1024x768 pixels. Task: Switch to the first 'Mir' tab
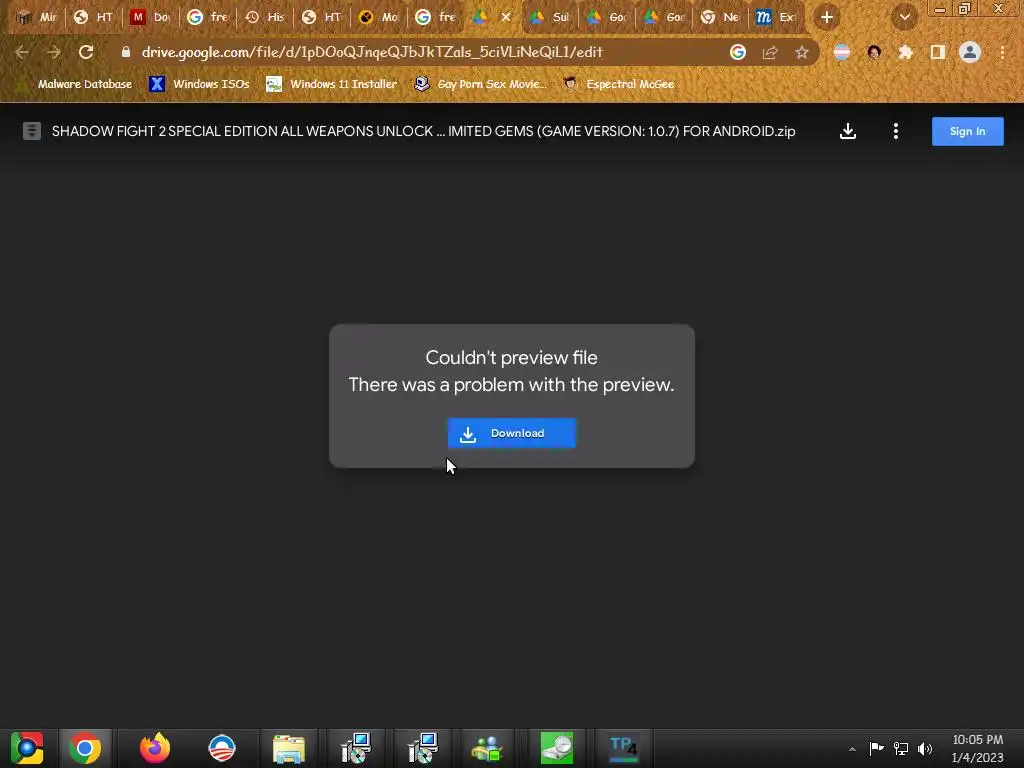(37, 18)
